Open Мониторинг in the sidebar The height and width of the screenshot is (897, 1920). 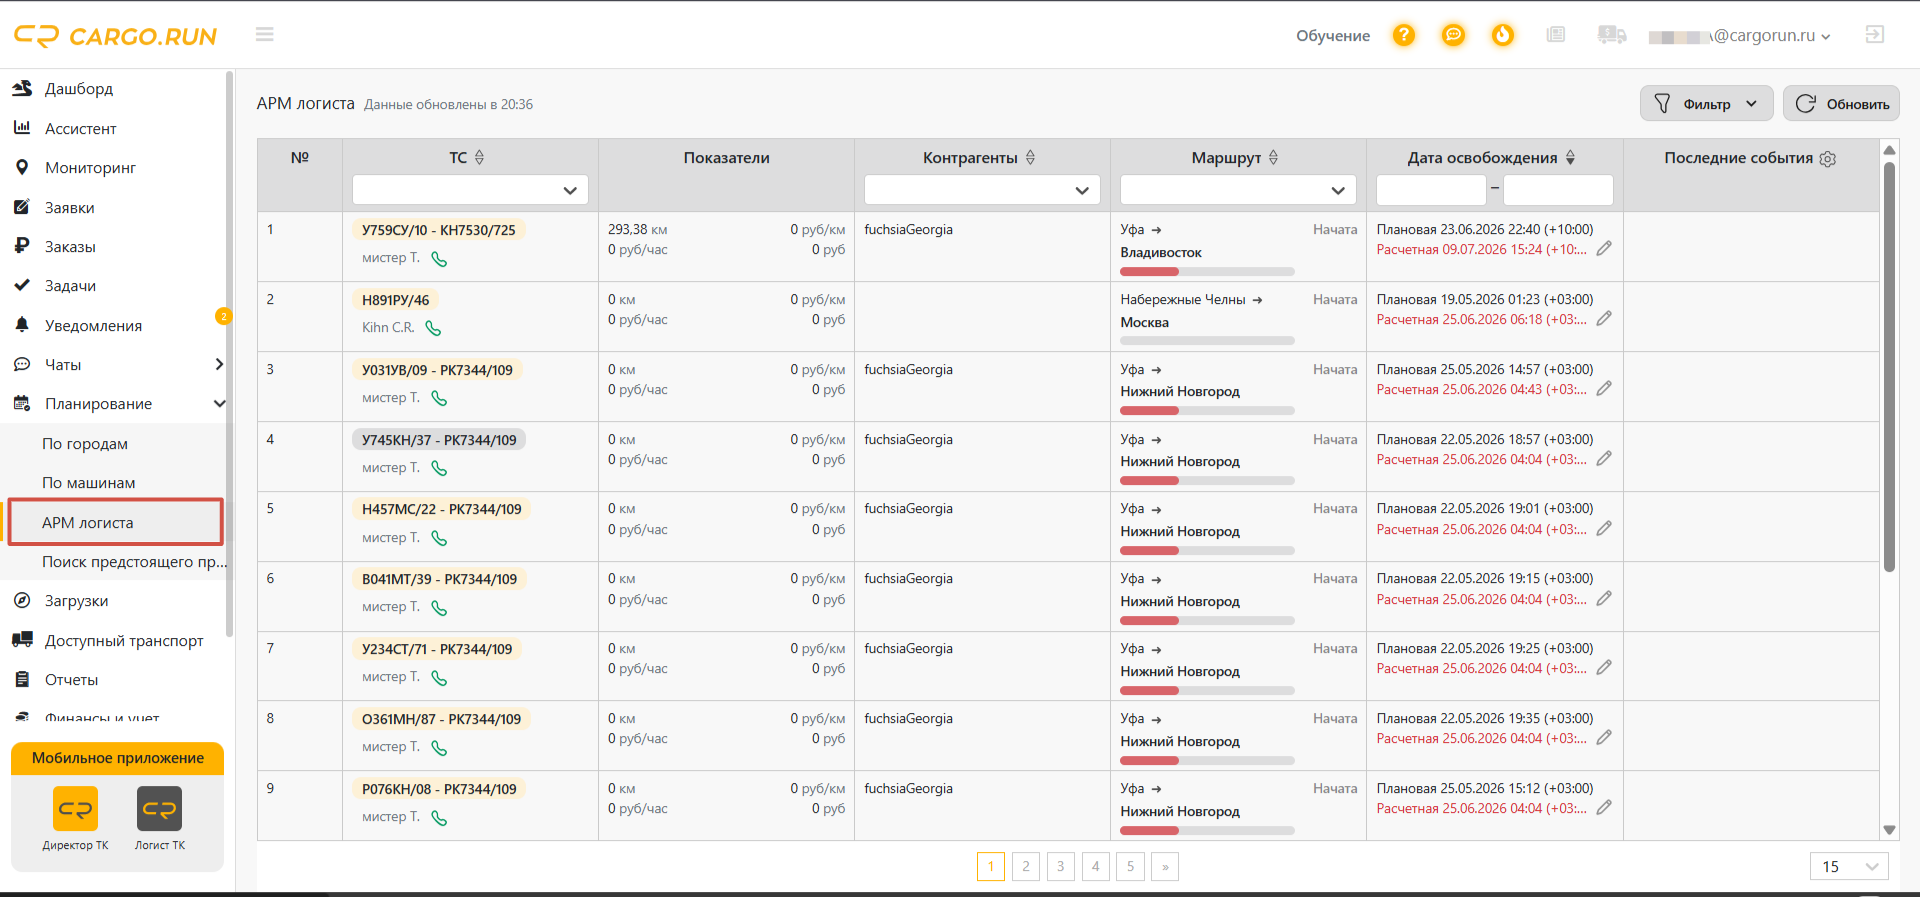pyautogui.click(x=90, y=168)
